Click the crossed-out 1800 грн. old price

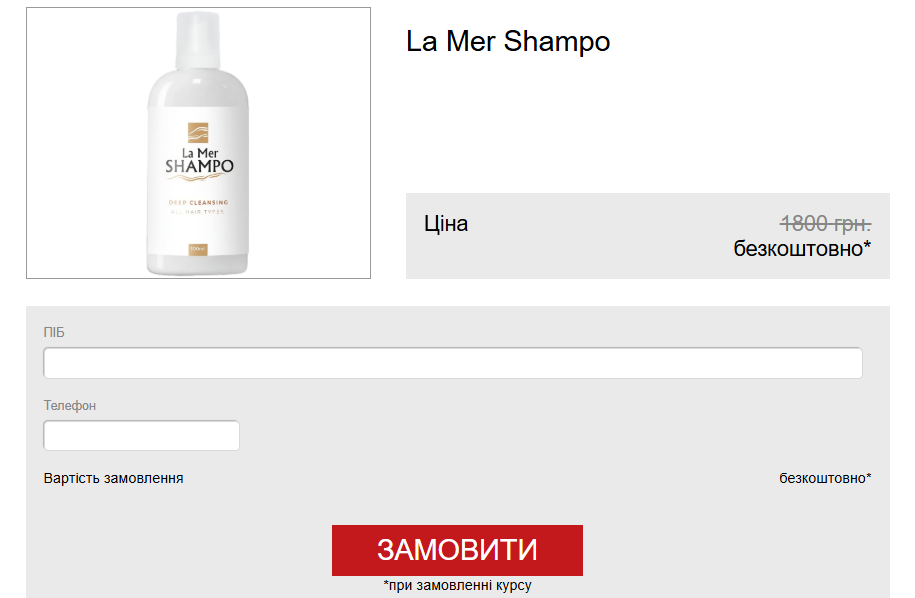click(x=825, y=223)
